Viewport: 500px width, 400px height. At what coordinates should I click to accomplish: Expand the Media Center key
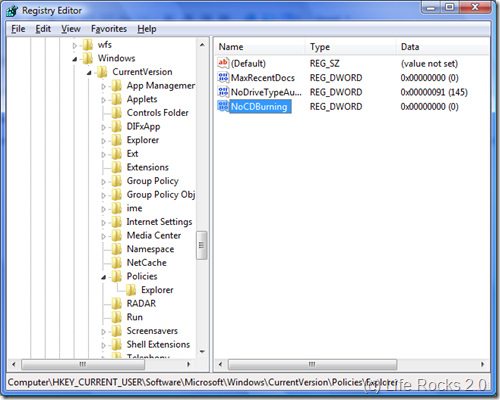click(x=104, y=236)
